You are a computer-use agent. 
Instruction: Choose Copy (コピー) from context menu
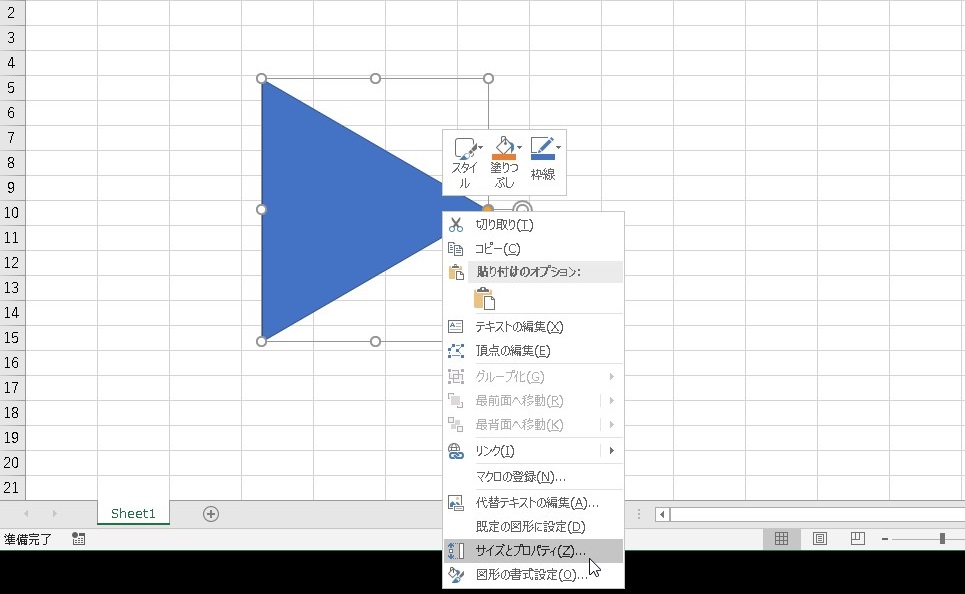[x=497, y=249]
